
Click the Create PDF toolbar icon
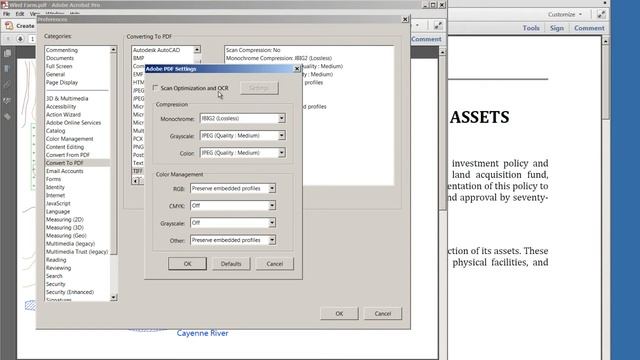pyautogui.click(x=9, y=26)
